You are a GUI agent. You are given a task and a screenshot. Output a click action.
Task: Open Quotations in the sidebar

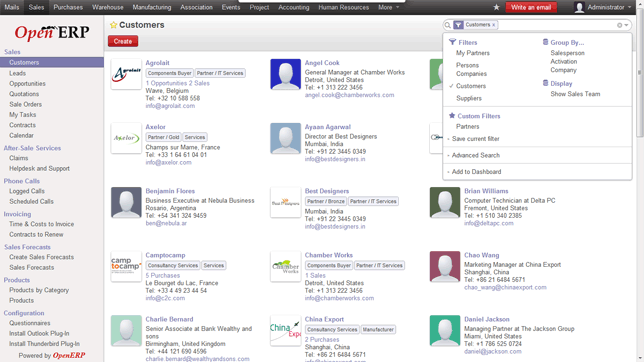24,94
